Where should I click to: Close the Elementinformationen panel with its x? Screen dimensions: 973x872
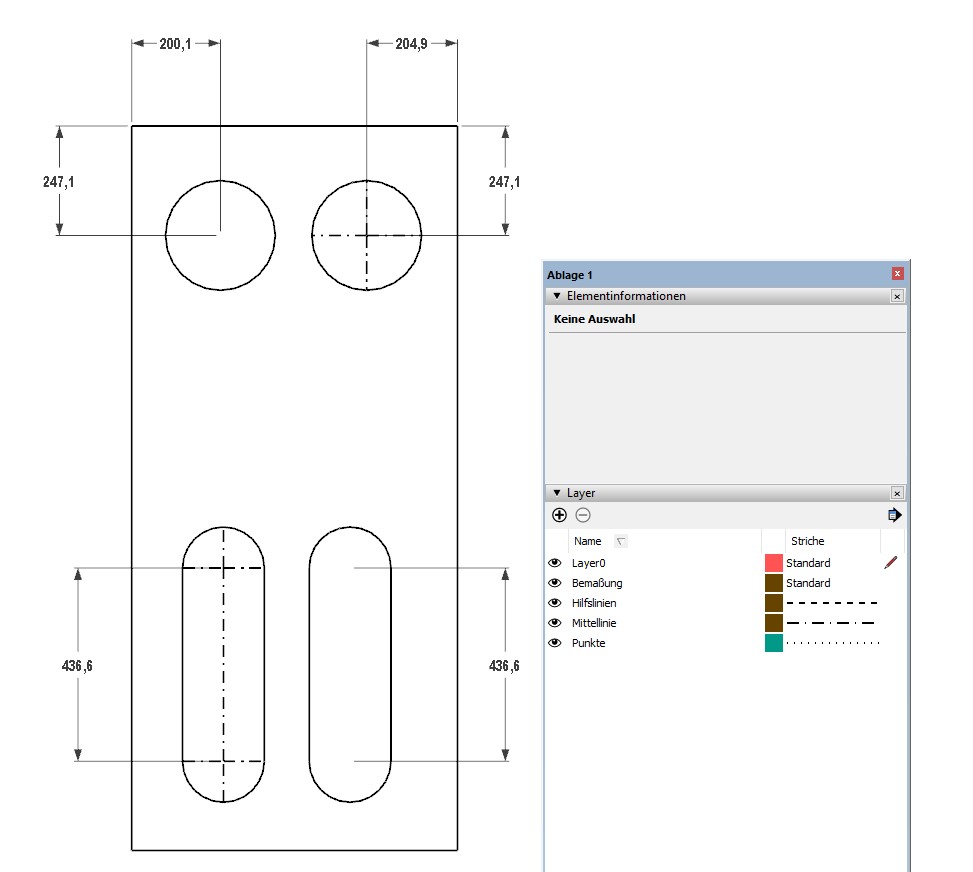tap(897, 297)
